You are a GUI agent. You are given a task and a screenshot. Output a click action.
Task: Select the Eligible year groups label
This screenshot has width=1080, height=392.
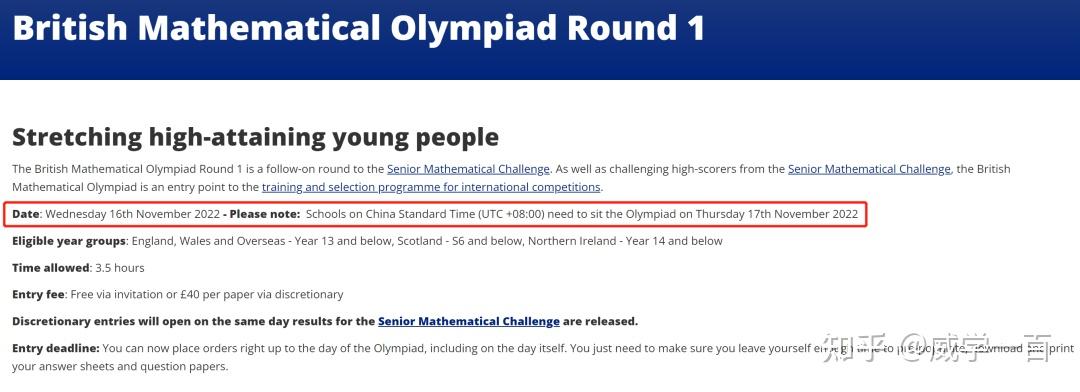69,241
